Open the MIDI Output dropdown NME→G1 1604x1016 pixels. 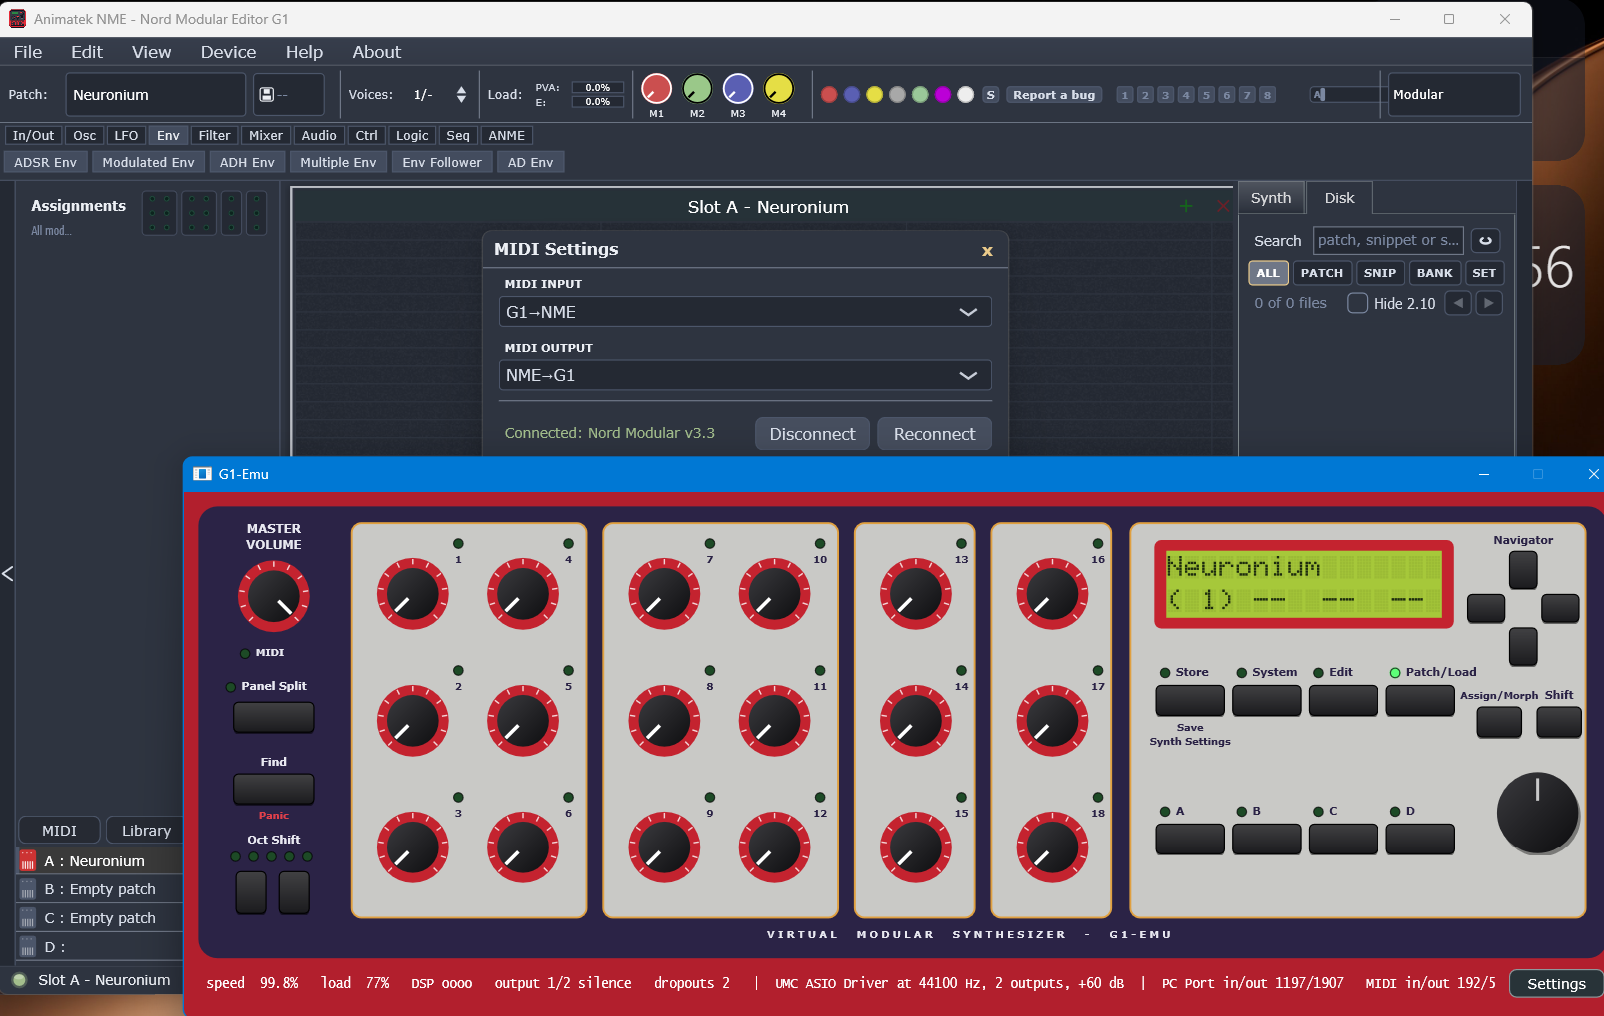pyautogui.click(x=745, y=375)
